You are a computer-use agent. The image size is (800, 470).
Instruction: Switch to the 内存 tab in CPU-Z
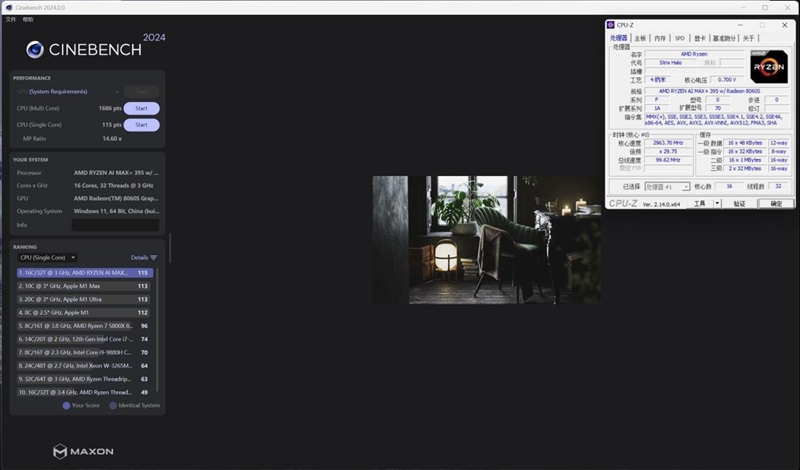(x=659, y=38)
